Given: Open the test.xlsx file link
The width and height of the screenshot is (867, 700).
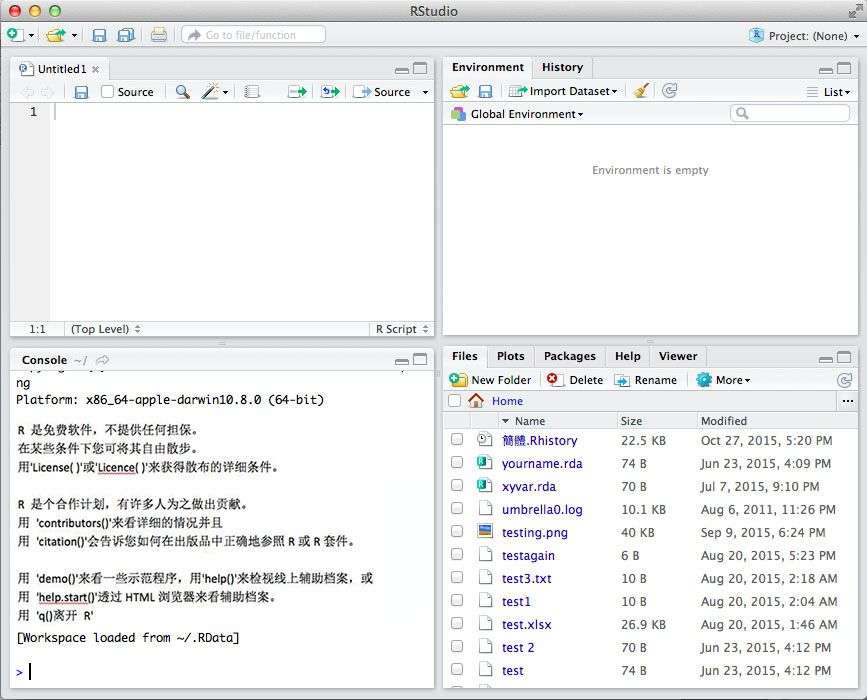Looking at the screenshot, I should (x=526, y=625).
